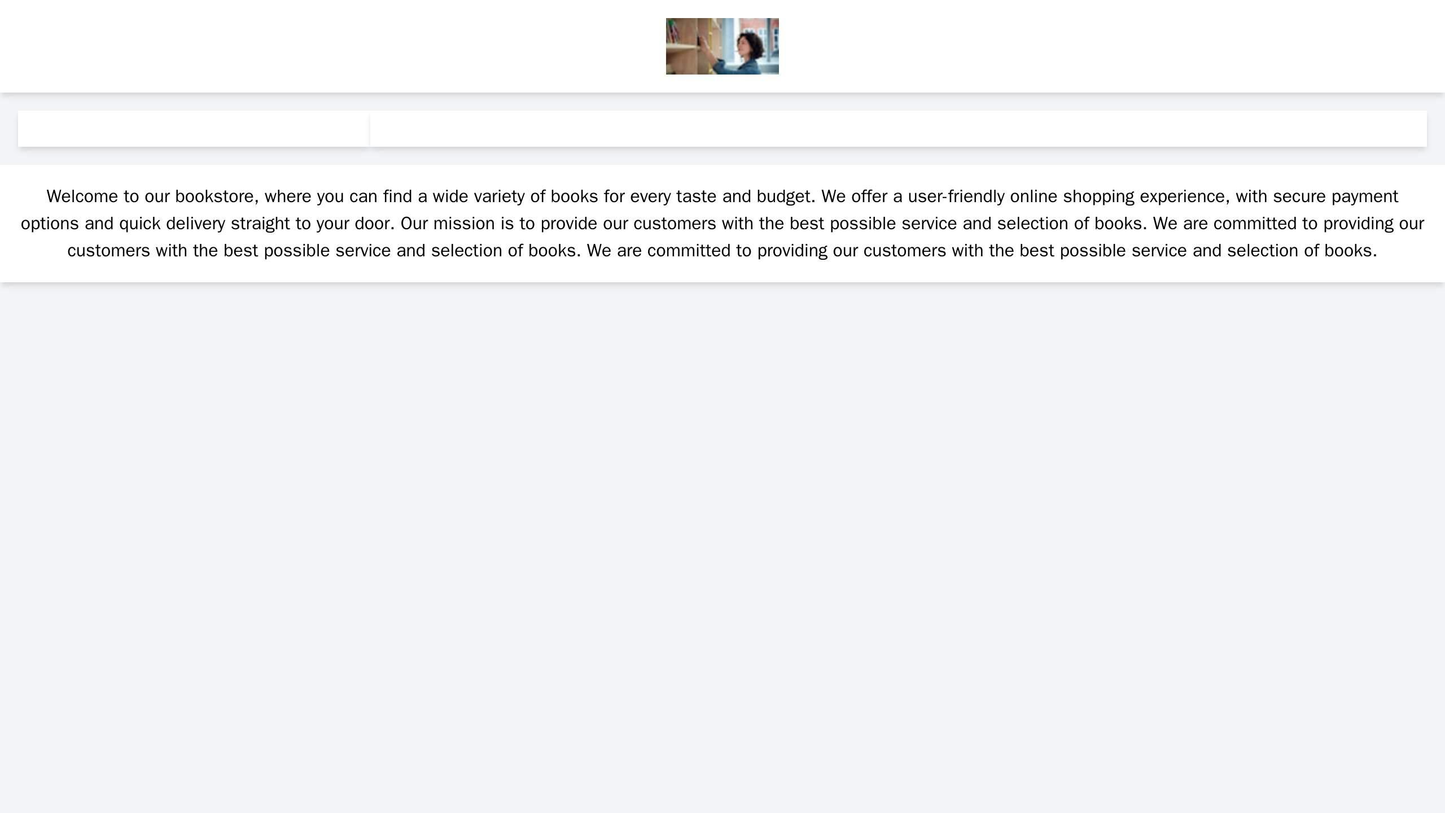Focus the left panel under the header
Image resolution: width=1445 pixels, height=813 pixels.
pos(193,129)
